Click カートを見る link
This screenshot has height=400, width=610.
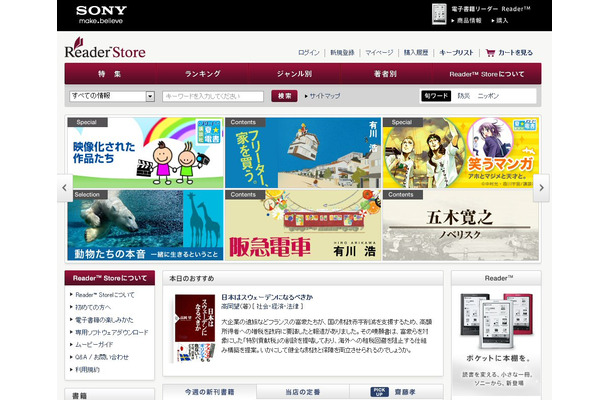tap(515, 53)
